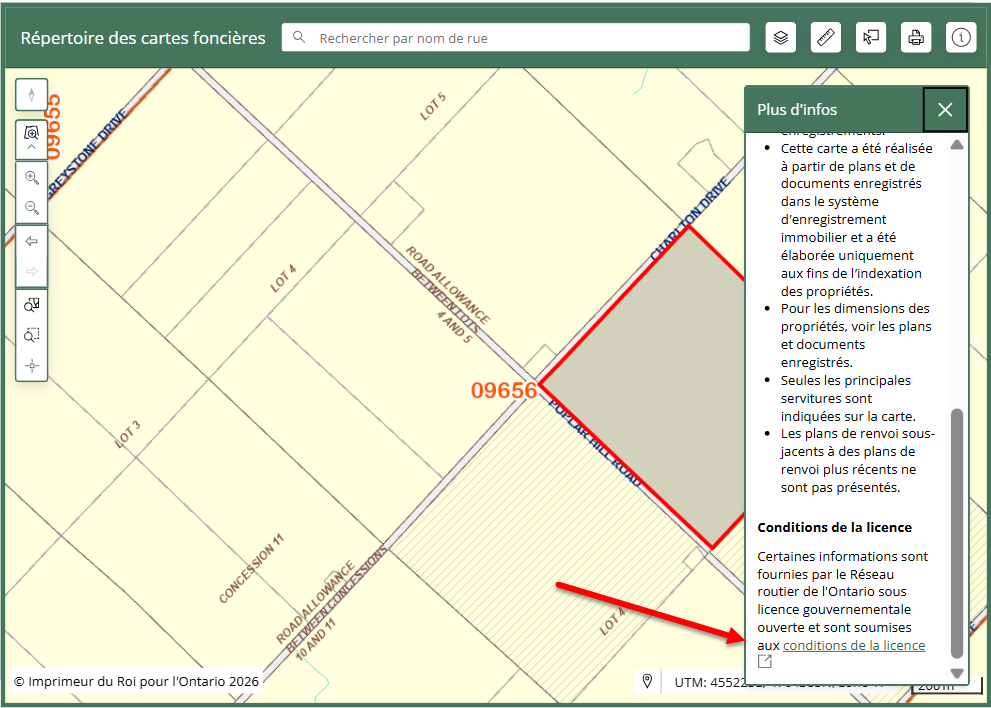Select the identify-by-shape search tool
The width and height of the screenshot is (991, 708).
tap(32, 305)
